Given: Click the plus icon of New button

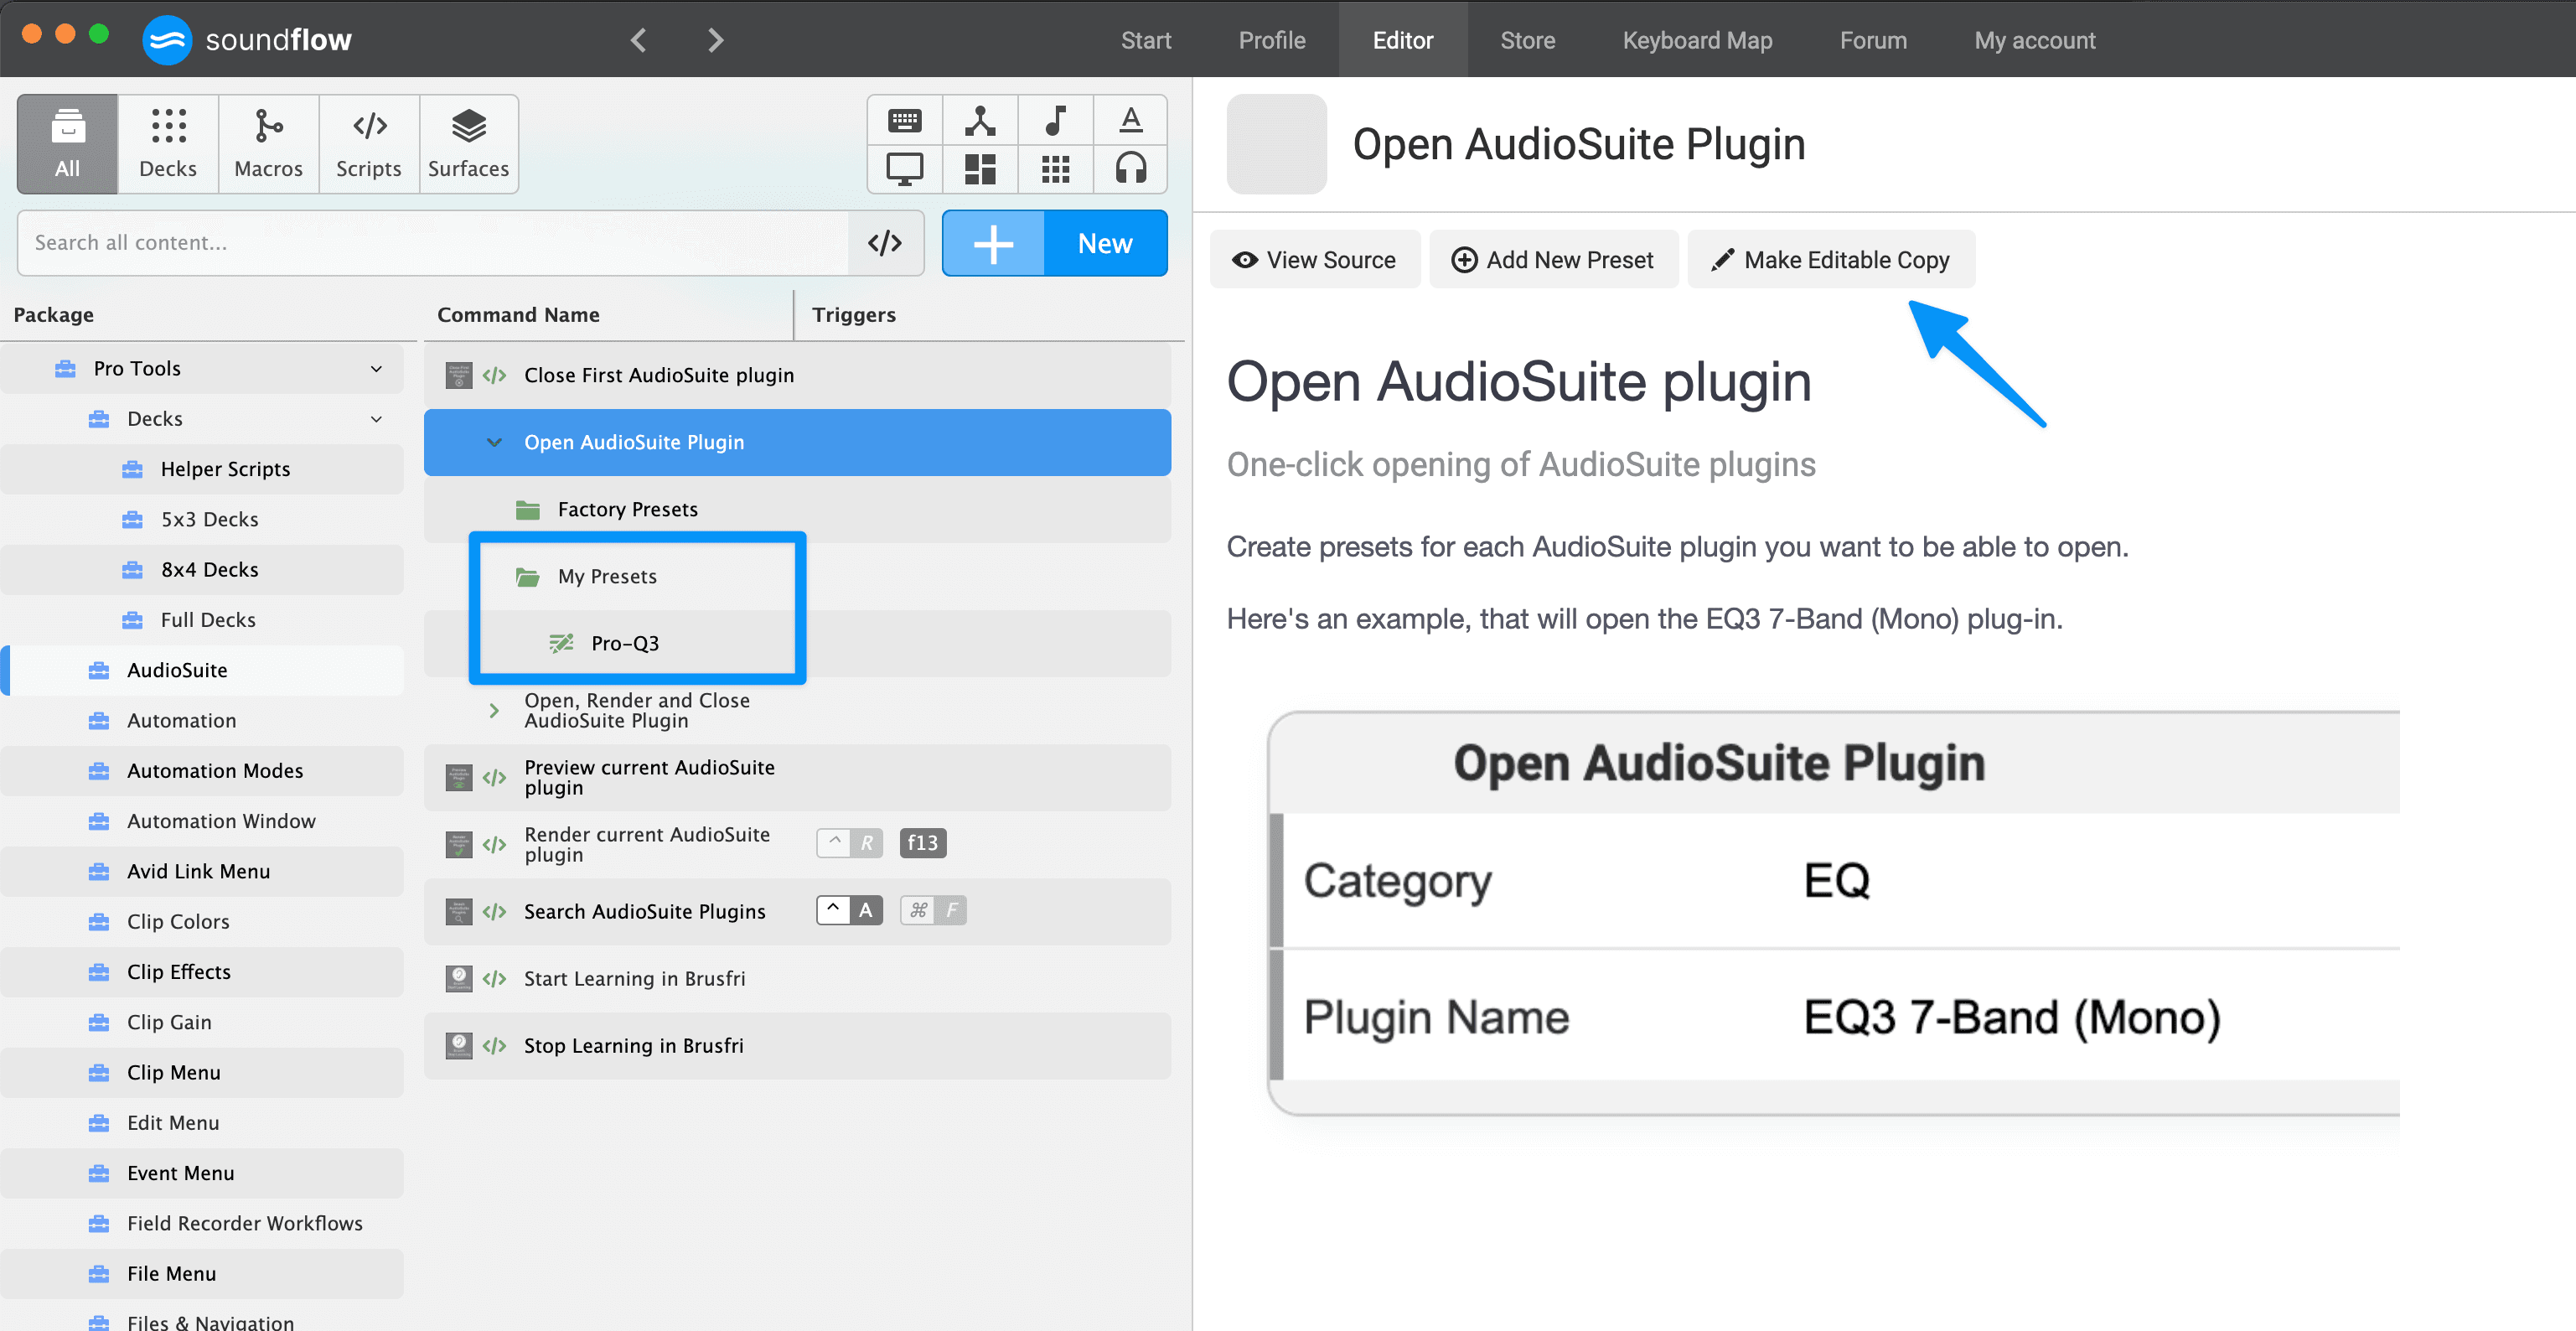Looking at the screenshot, I should click(x=993, y=243).
